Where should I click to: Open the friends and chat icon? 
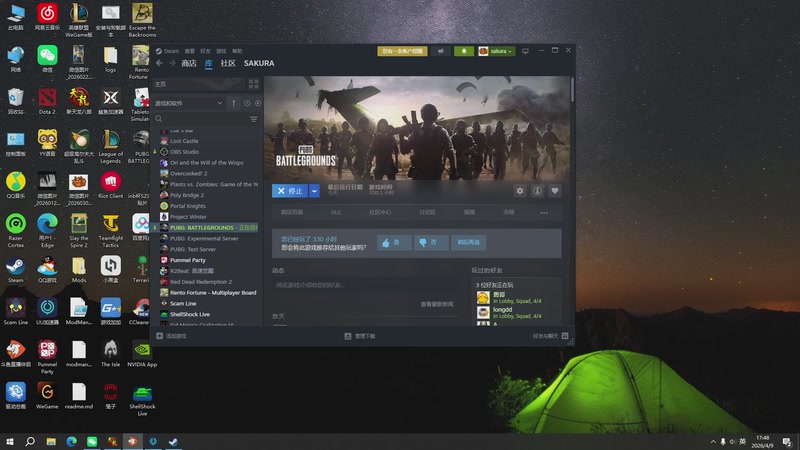tap(565, 336)
